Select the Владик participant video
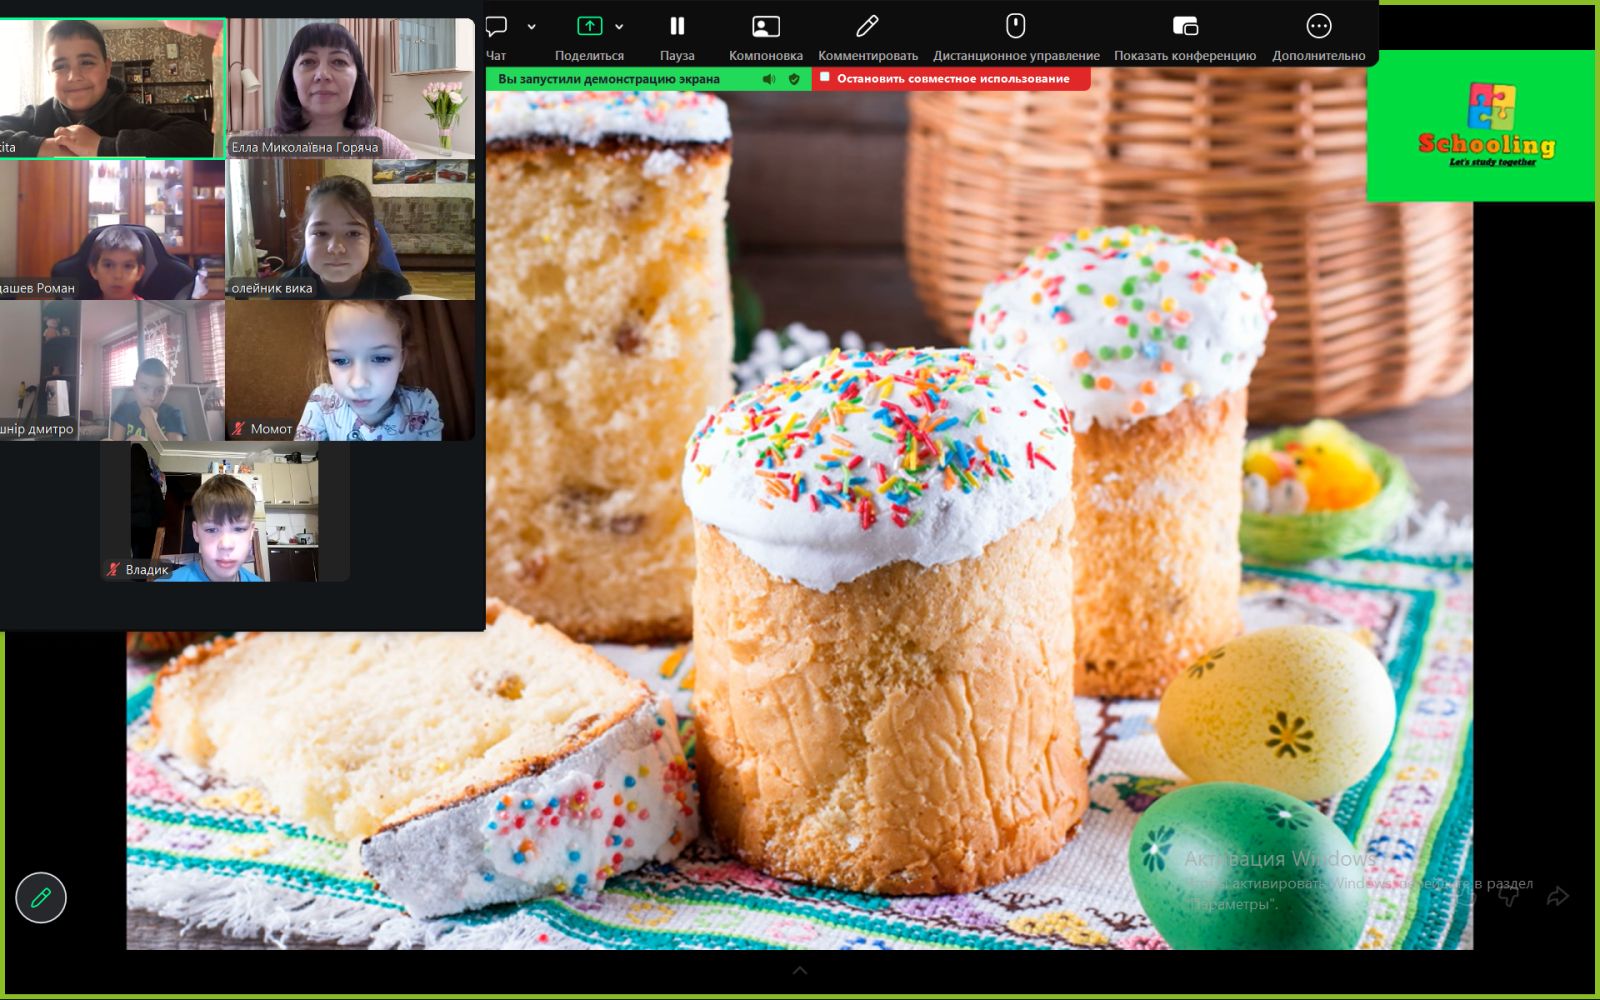The width and height of the screenshot is (1600, 1000). click(225, 512)
